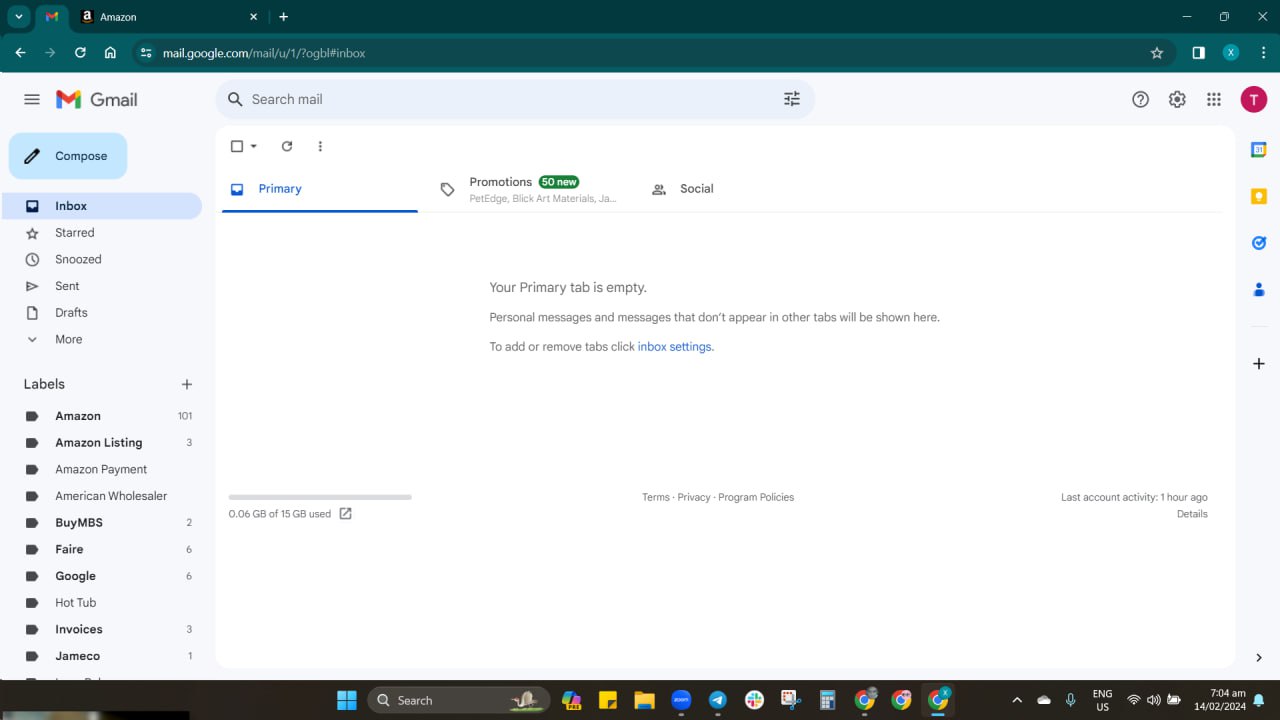The height and width of the screenshot is (720, 1280).
Task: Hide side panel chevron
Action: point(1259,657)
